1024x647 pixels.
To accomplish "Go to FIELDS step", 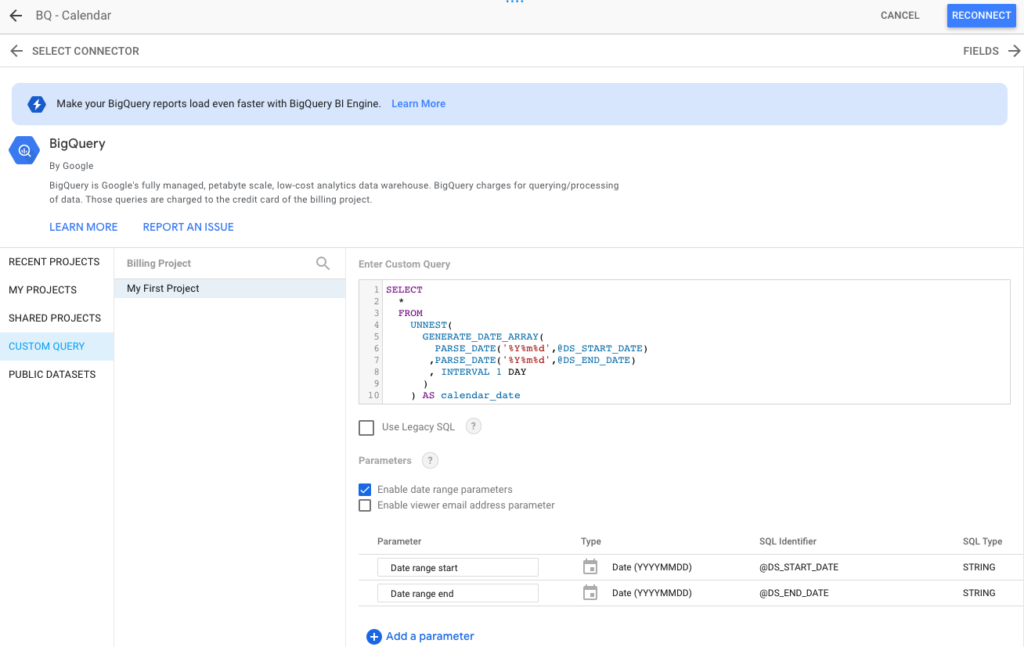I will click(980, 51).
